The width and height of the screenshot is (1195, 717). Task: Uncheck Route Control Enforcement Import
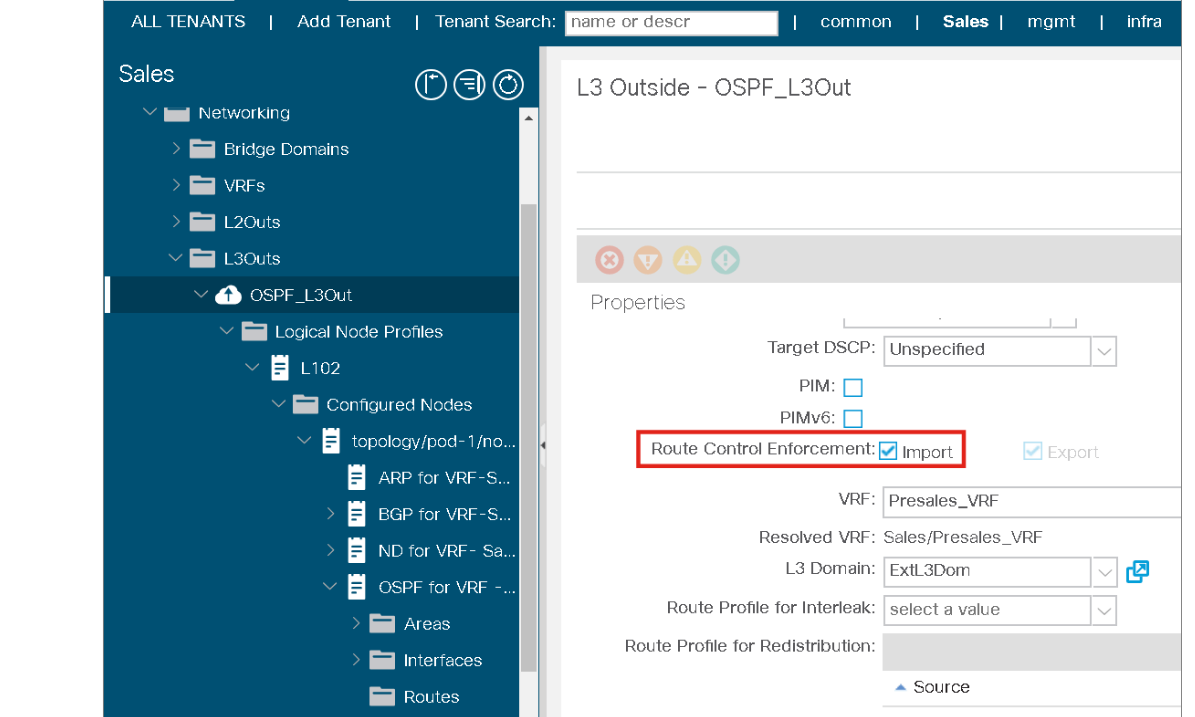pos(888,451)
